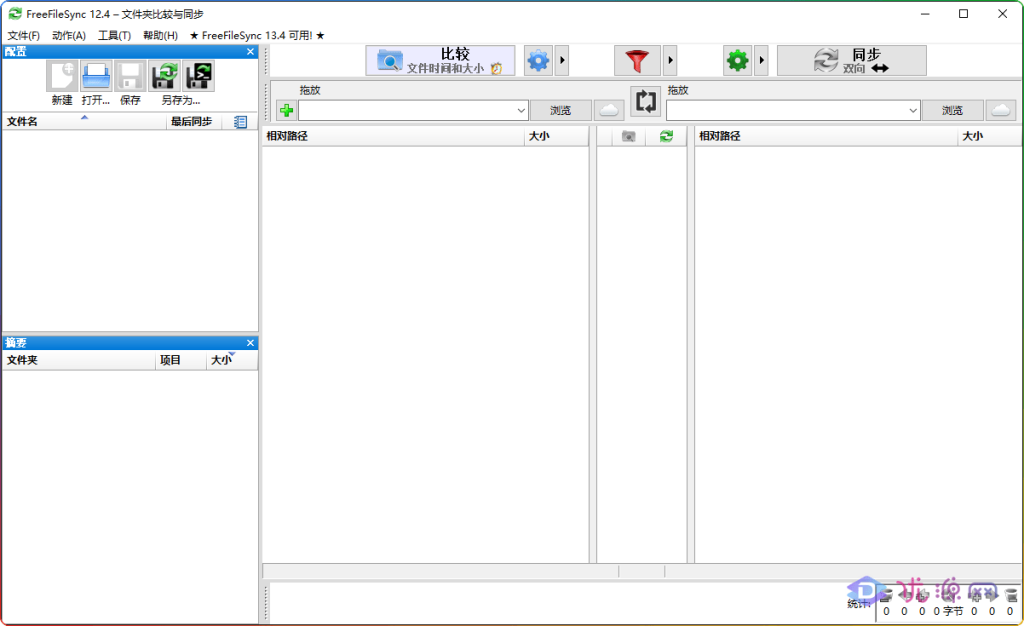Click left grid 相对路径 column header
Viewport: 1024px width, 626px height.
point(393,136)
